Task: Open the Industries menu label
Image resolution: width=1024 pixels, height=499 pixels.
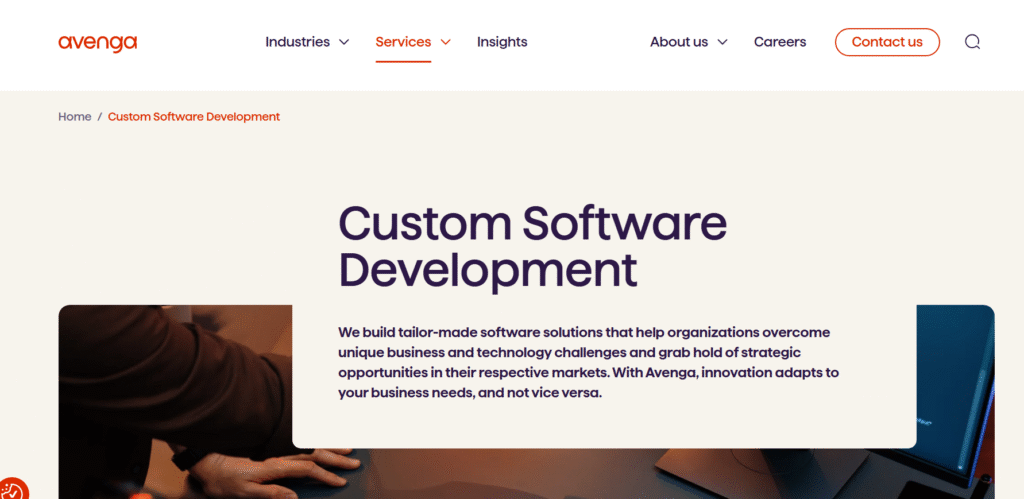Action: pos(297,42)
